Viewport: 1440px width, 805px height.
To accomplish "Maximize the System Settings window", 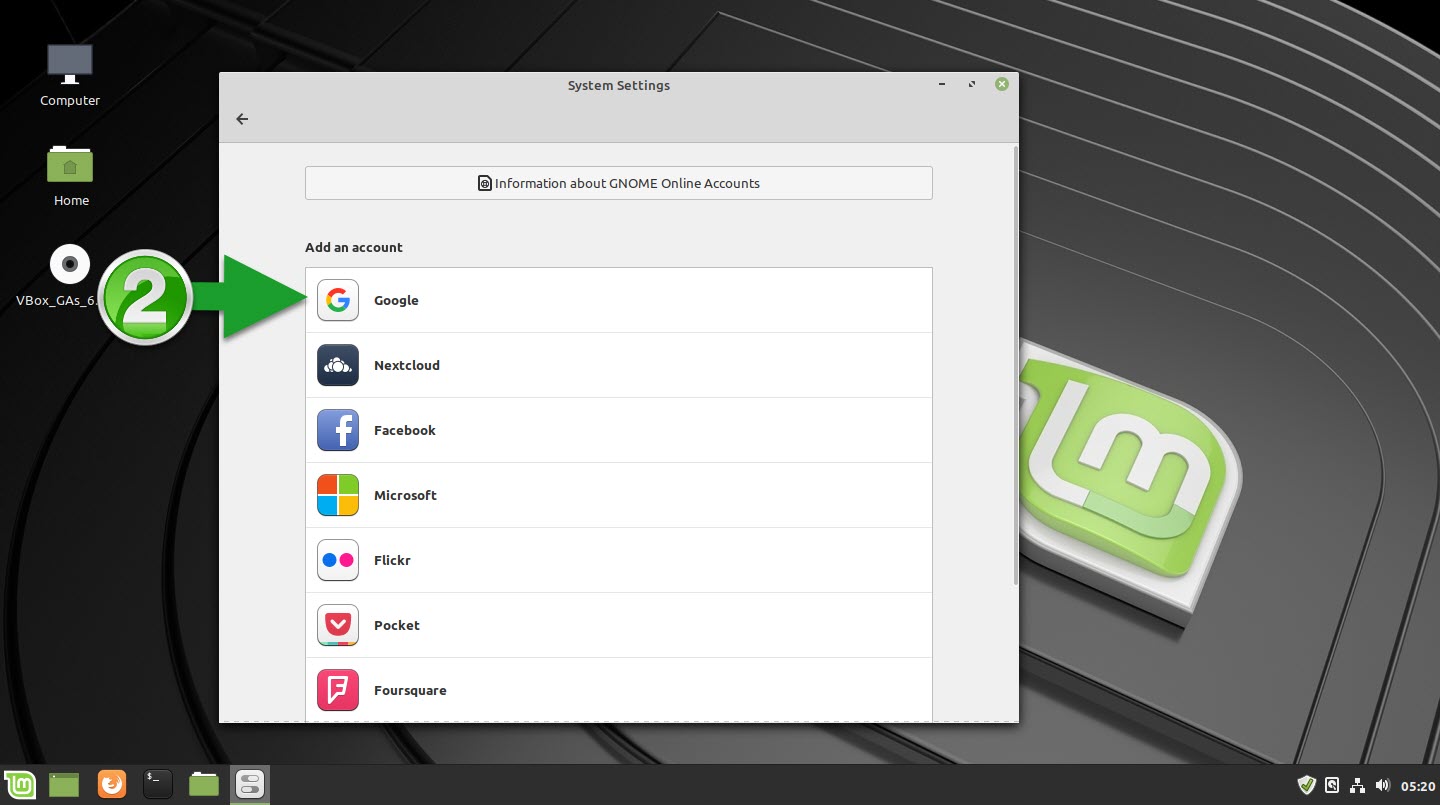I will (972, 85).
